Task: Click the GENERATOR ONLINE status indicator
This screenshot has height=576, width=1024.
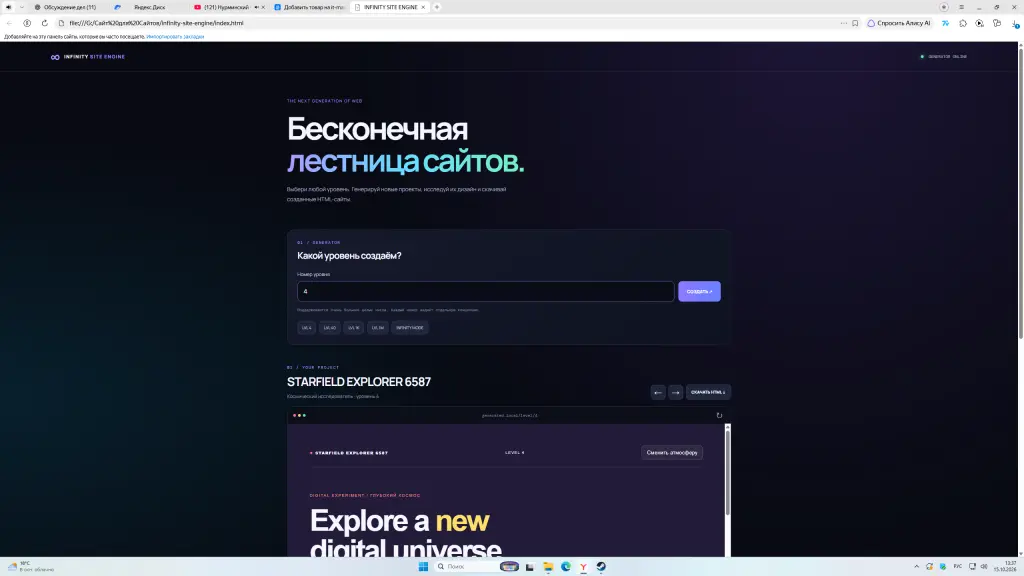Action: pos(944,57)
